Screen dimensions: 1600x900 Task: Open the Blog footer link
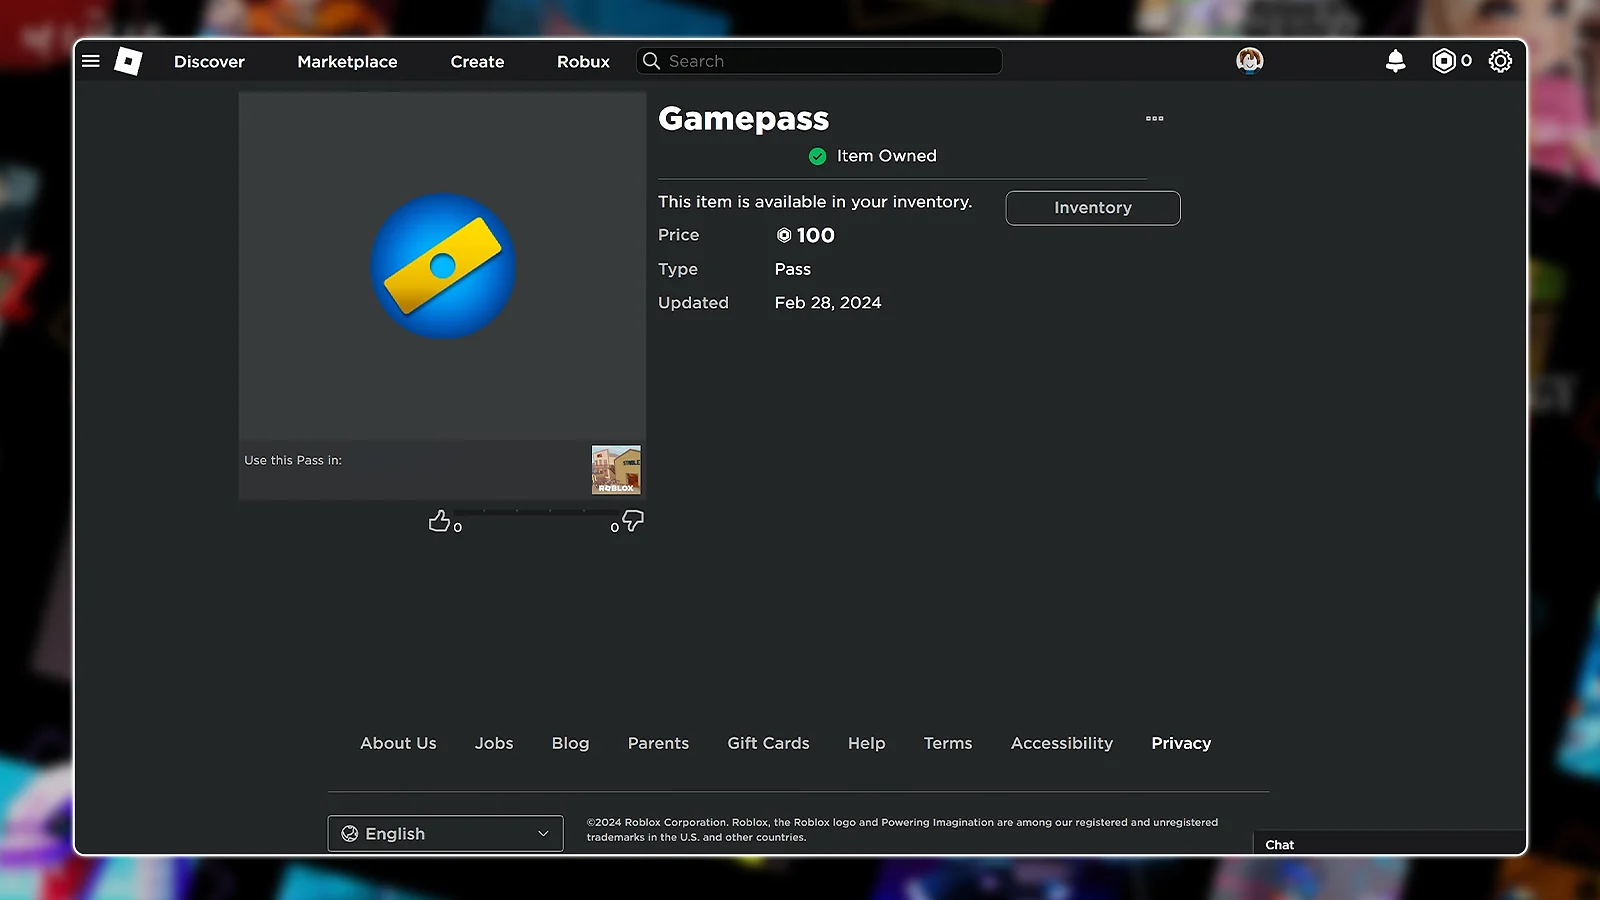(570, 743)
